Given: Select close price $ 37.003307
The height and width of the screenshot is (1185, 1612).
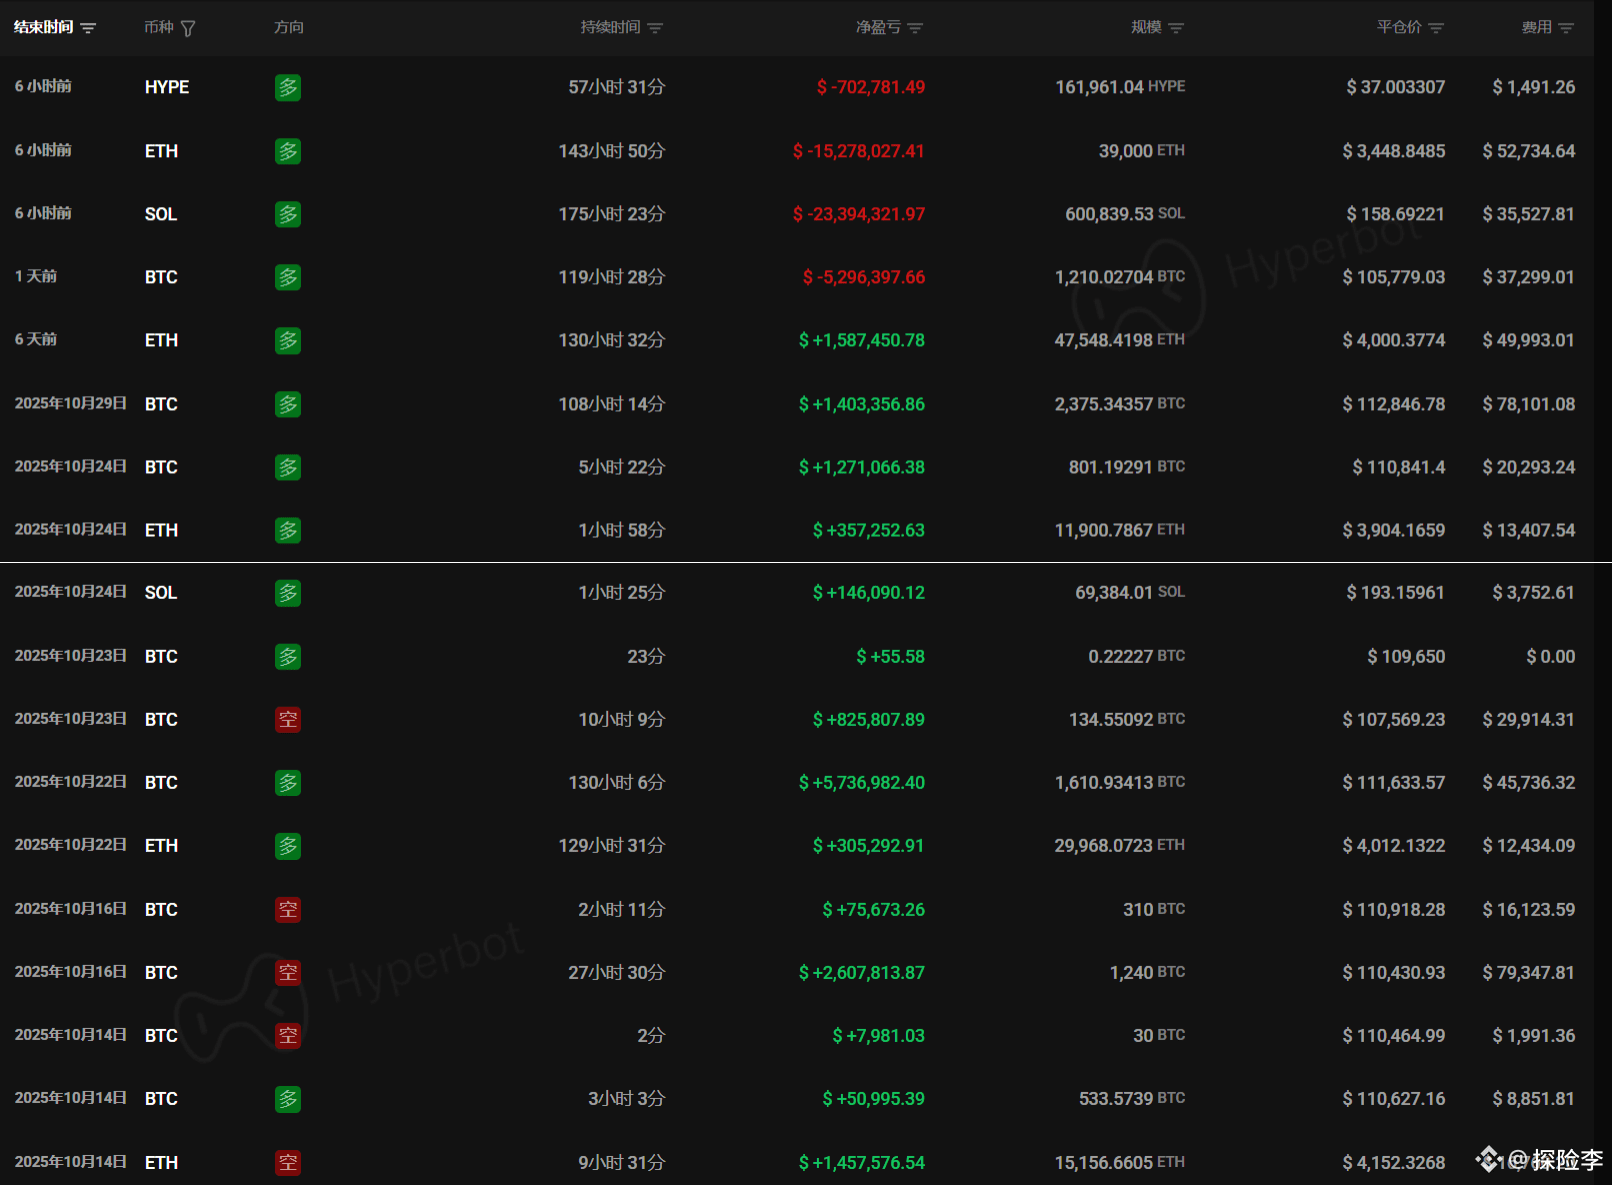Looking at the screenshot, I should (x=1395, y=87).
